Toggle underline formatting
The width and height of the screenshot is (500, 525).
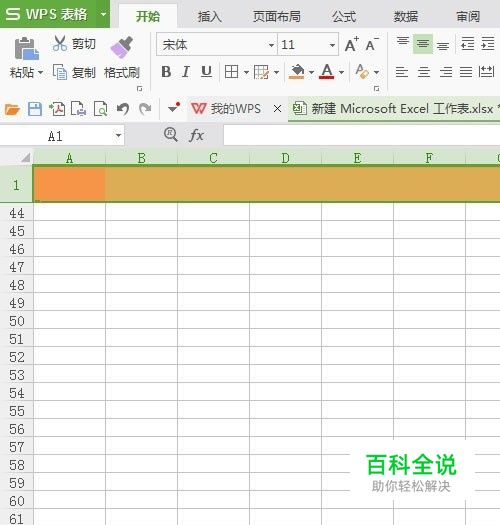pos(206,72)
